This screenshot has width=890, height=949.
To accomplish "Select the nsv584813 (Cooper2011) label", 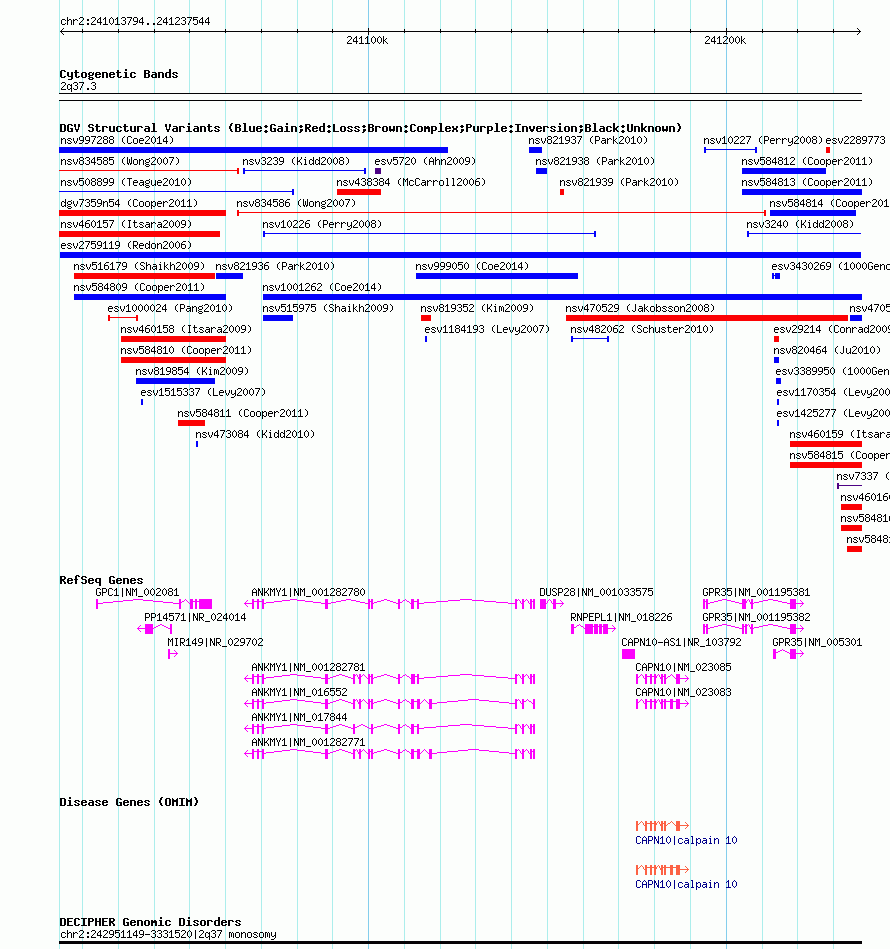I will tap(807, 182).
